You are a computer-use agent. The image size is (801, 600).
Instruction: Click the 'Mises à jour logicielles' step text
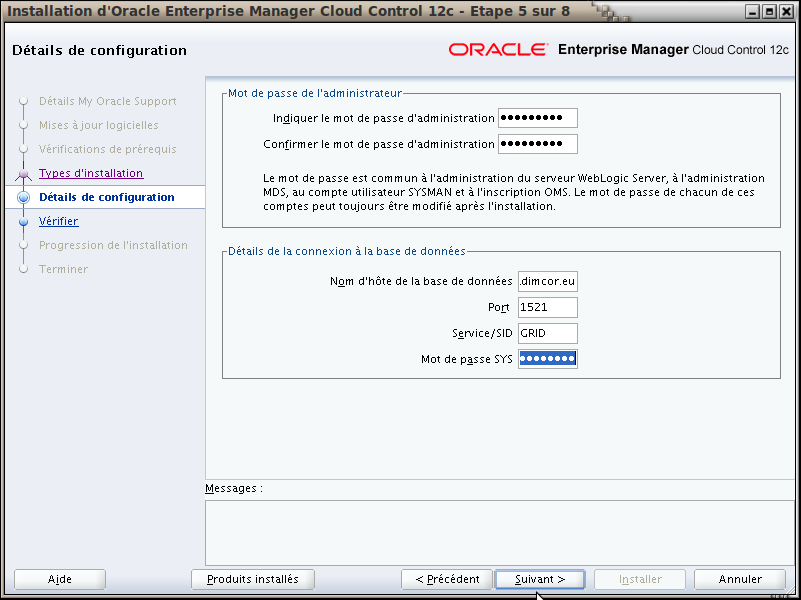click(x=99, y=125)
